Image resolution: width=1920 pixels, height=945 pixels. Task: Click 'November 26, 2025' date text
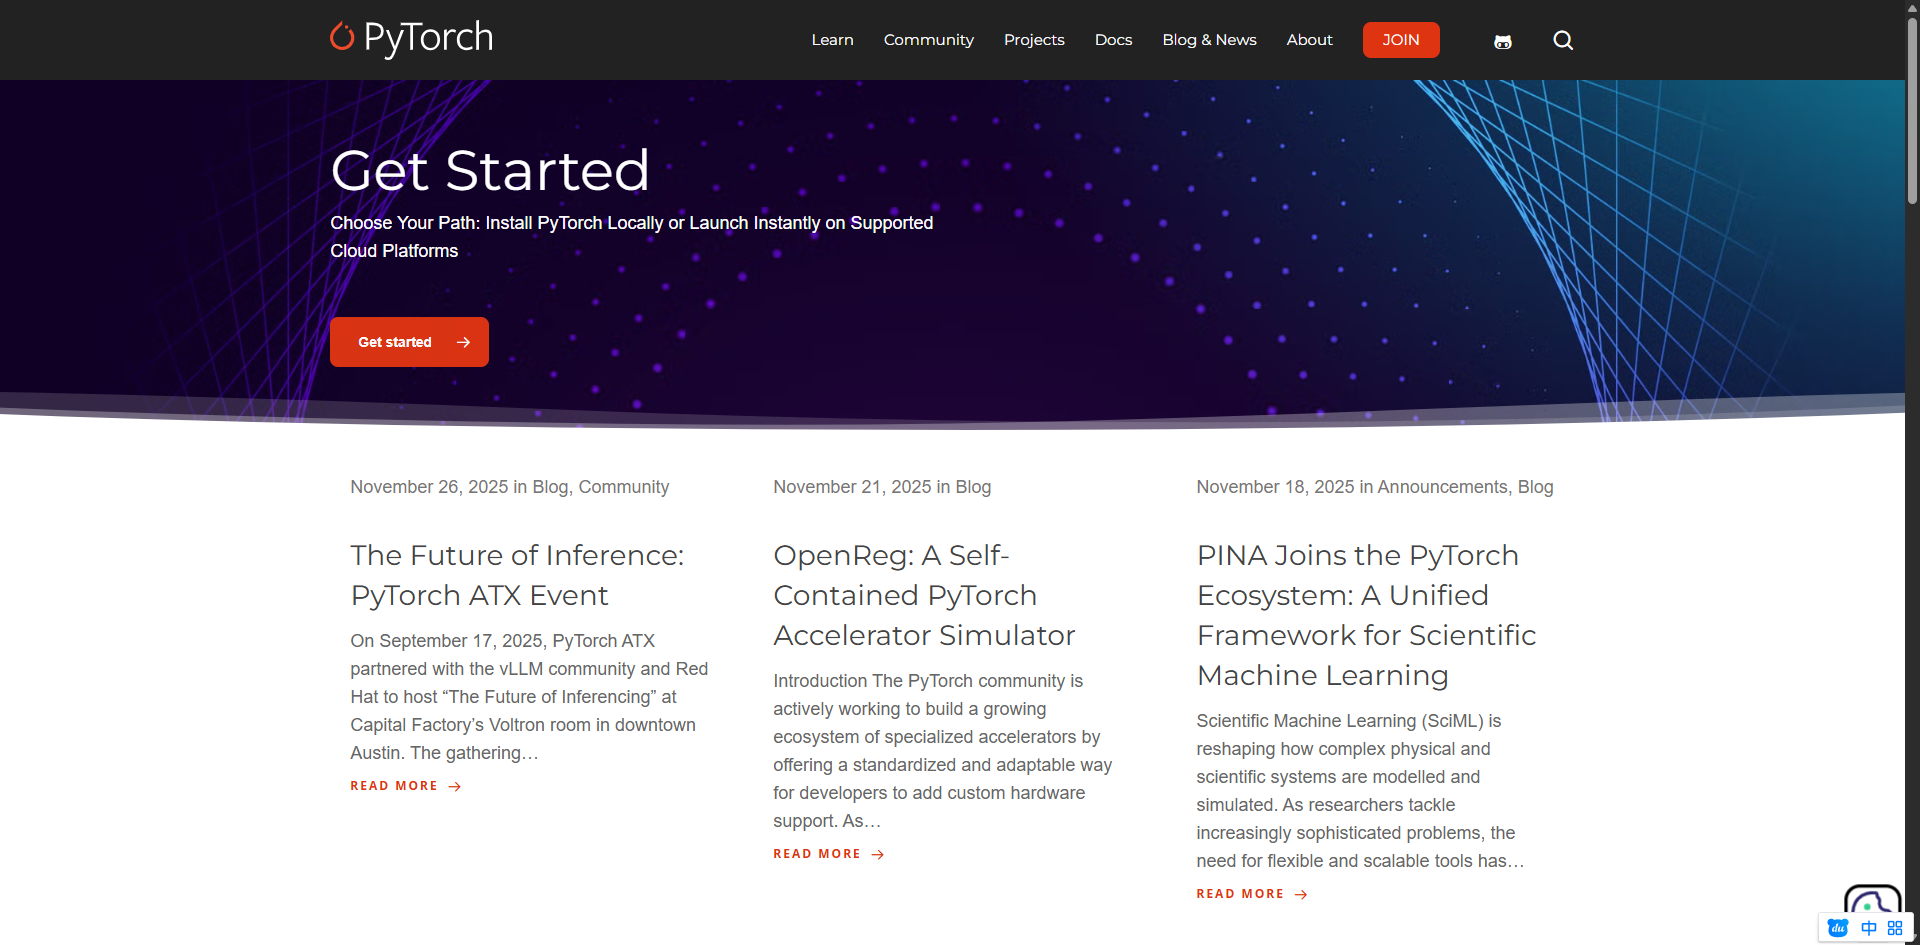(x=429, y=487)
